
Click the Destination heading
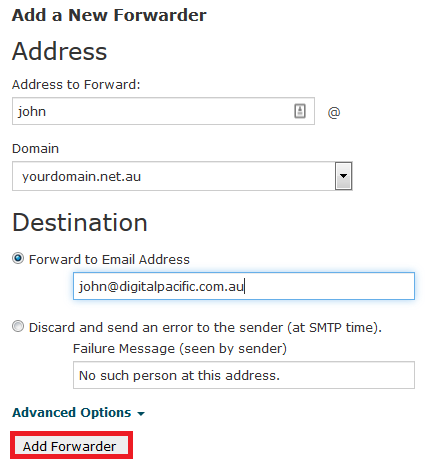tap(80, 222)
